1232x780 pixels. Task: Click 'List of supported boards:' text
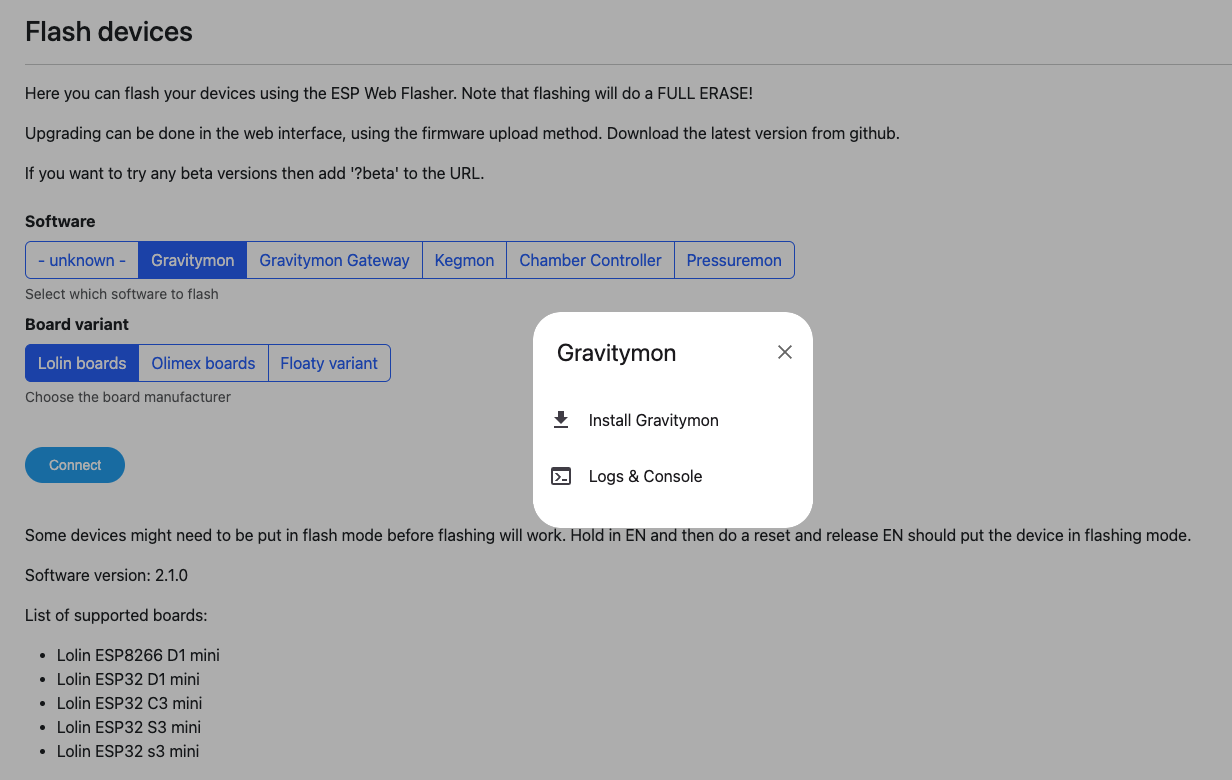(x=116, y=615)
